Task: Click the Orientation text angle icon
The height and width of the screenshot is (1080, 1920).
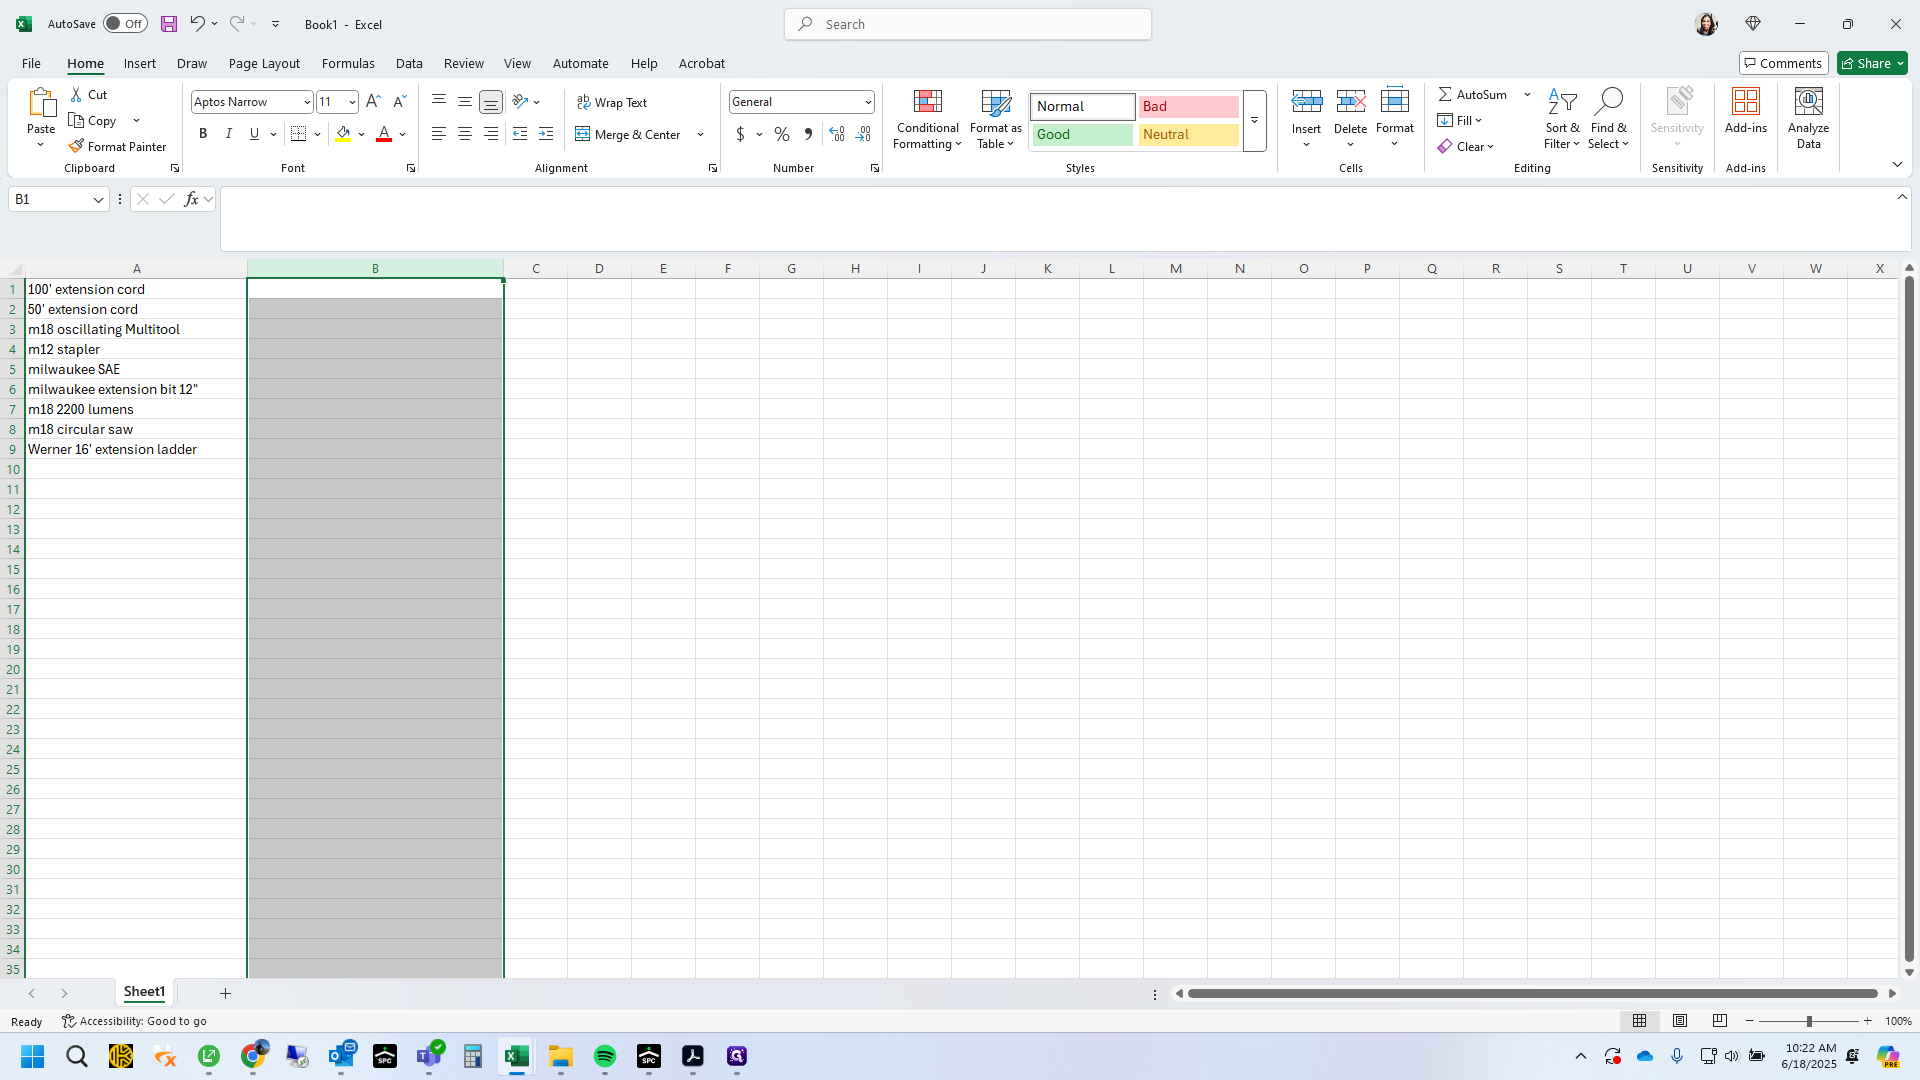Action: click(520, 102)
